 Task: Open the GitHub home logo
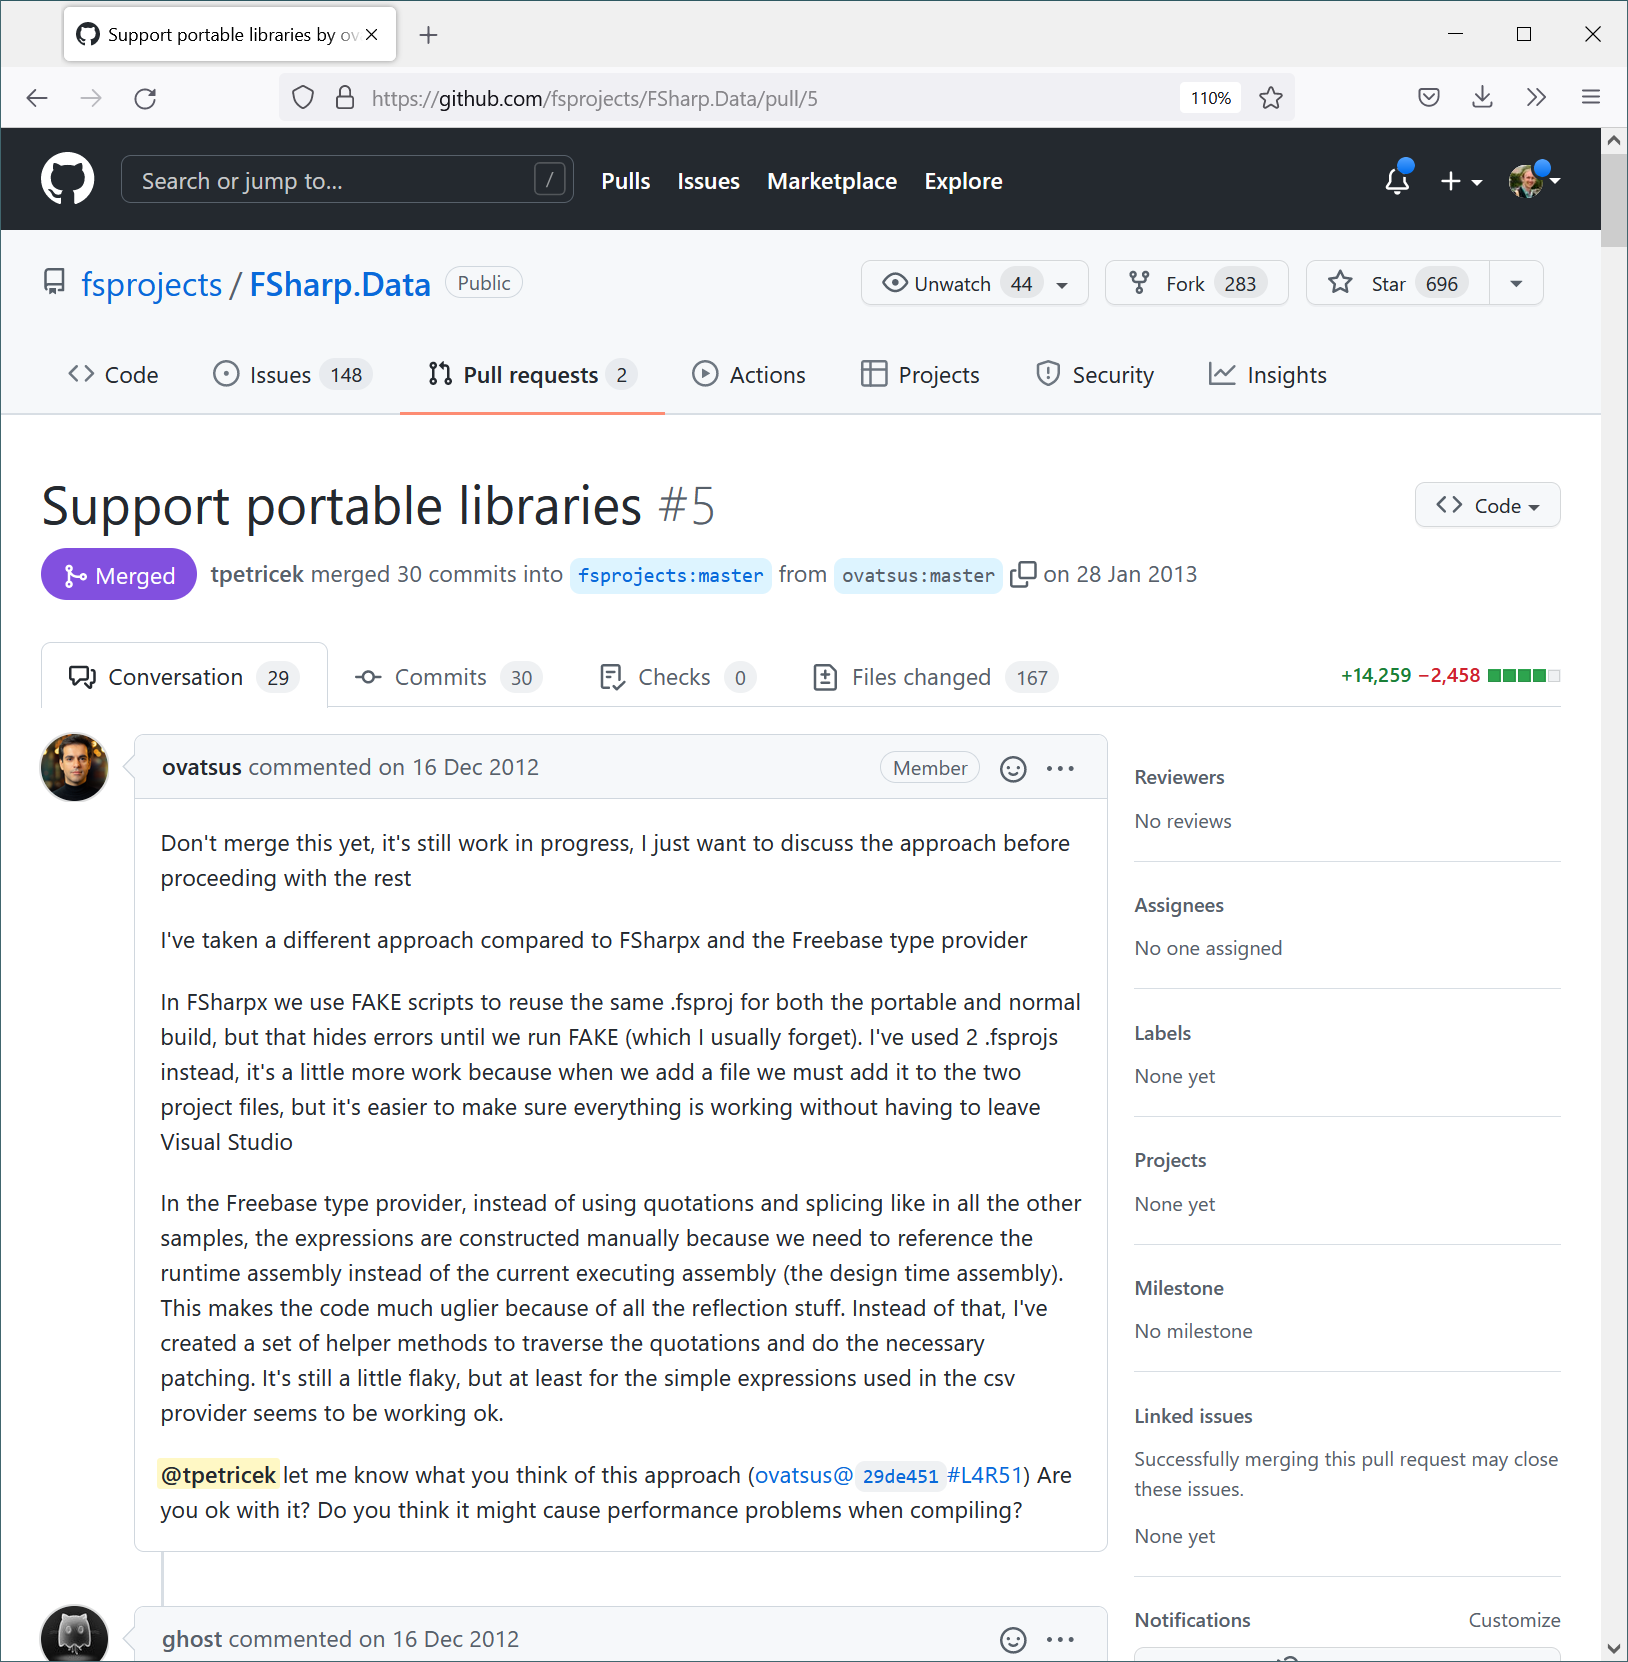(x=67, y=179)
